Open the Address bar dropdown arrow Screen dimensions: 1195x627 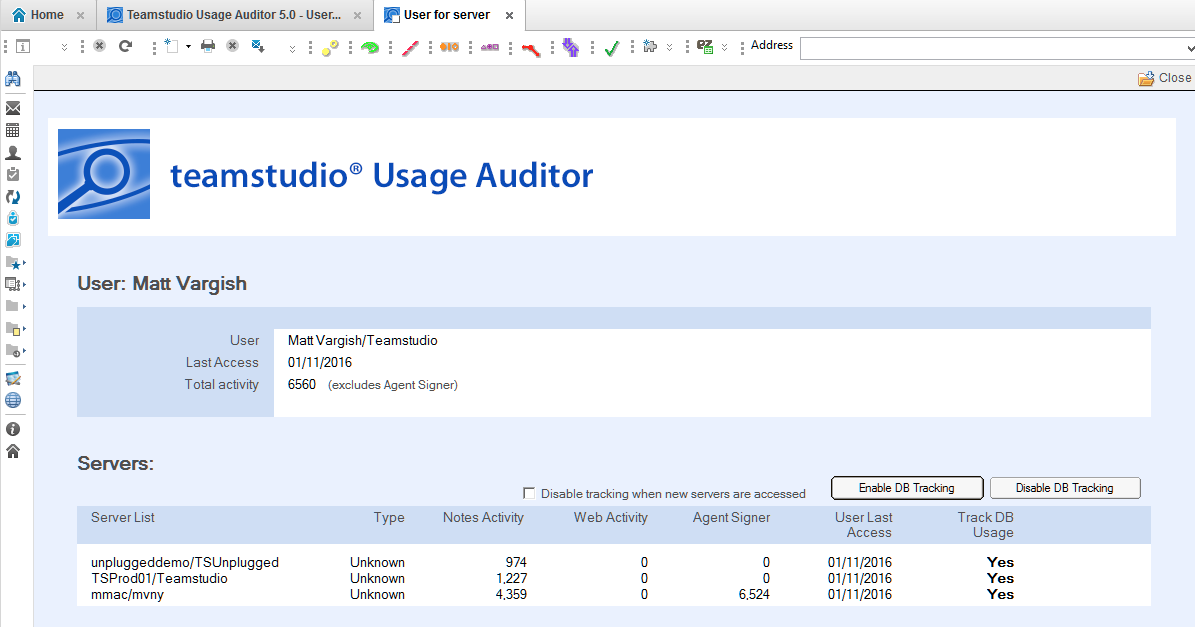pyautogui.click(x=1189, y=49)
